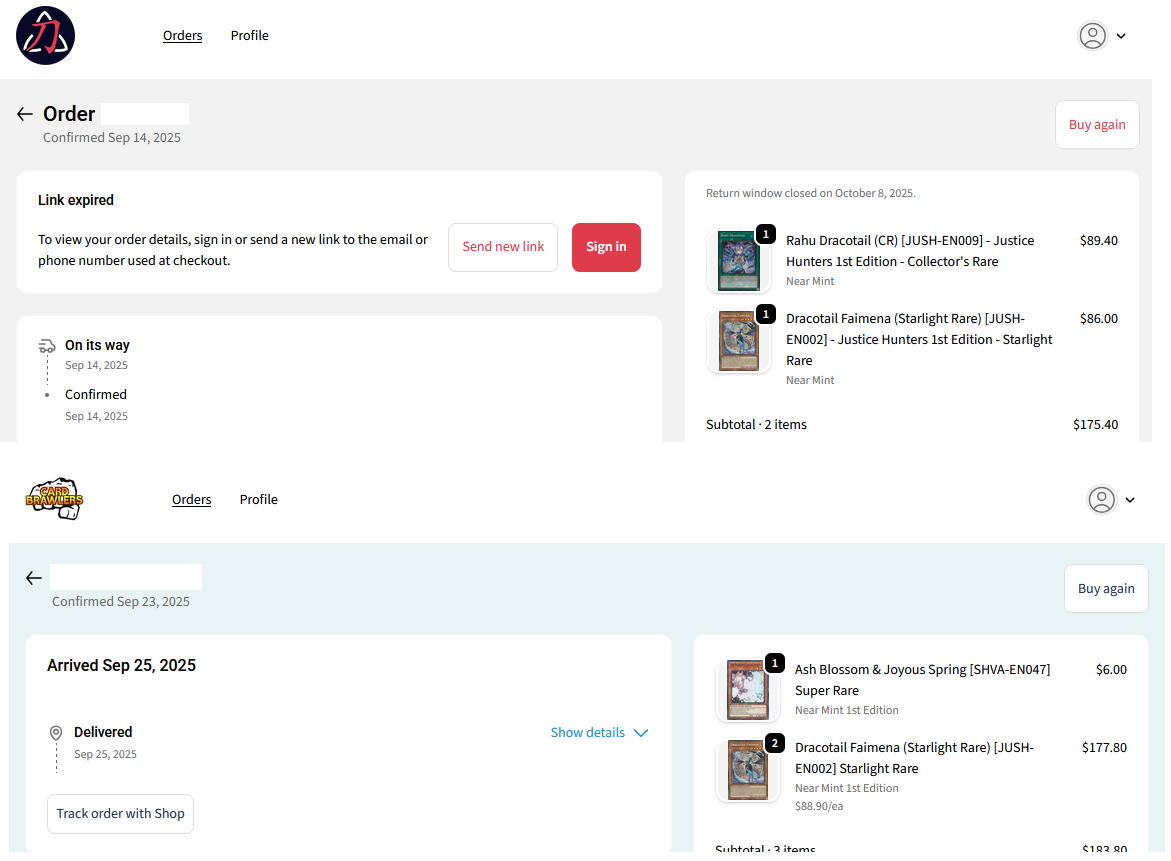Click the red Sign in button
Viewport: 1171px width, 861px height.
pyautogui.click(x=606, y=247)
